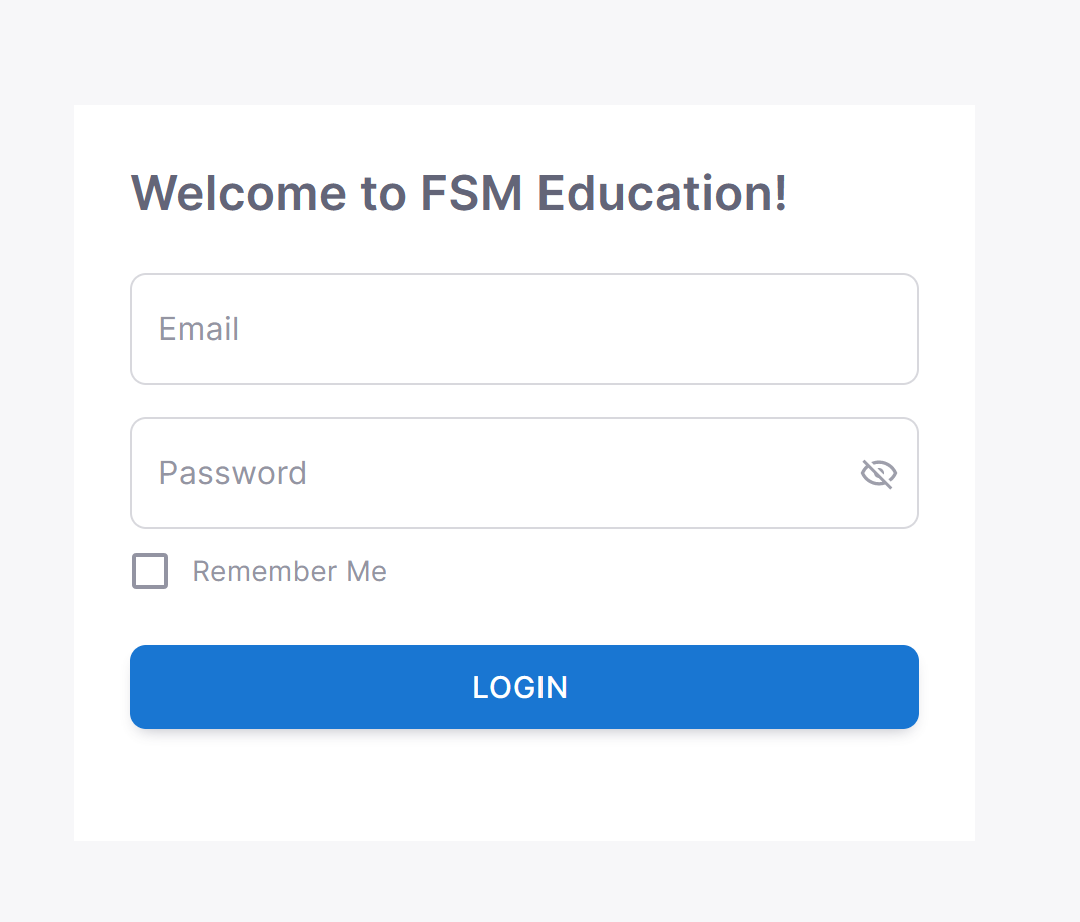Click the LOGIN text label
The image size is (1080, 922).
point(520,687)
